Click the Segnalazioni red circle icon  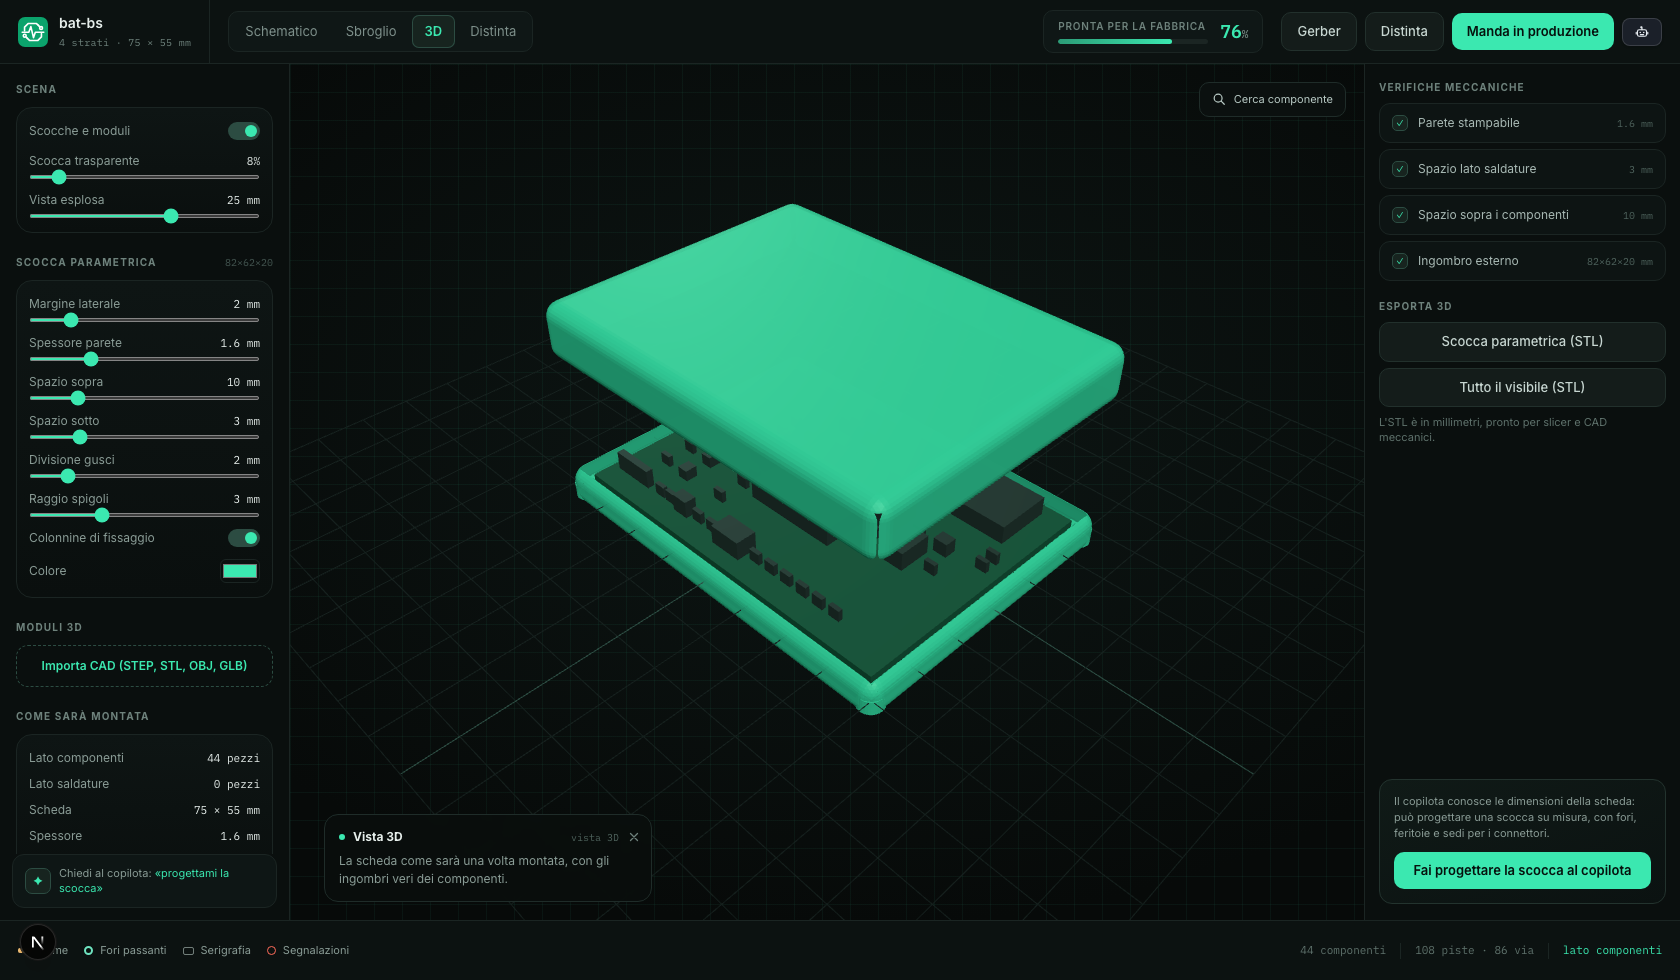pos(271,950)
